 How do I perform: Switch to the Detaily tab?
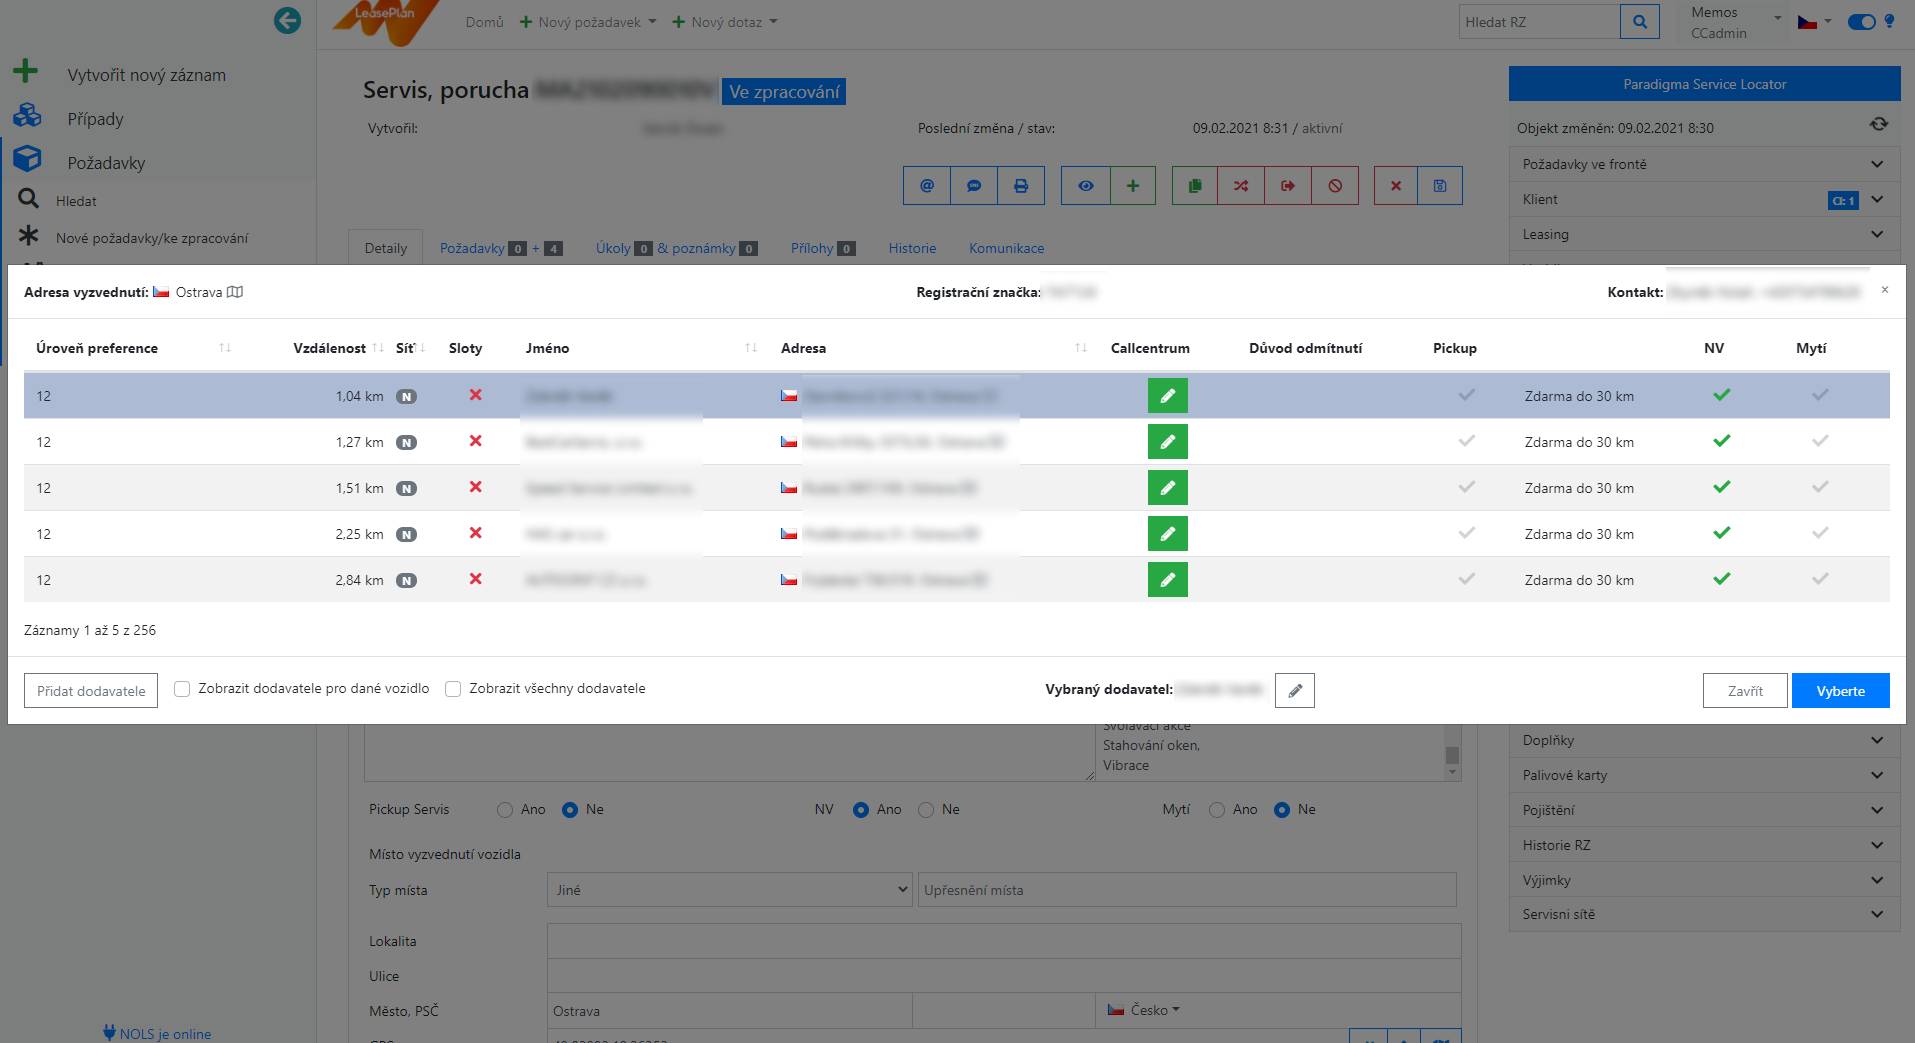(385, 248)
